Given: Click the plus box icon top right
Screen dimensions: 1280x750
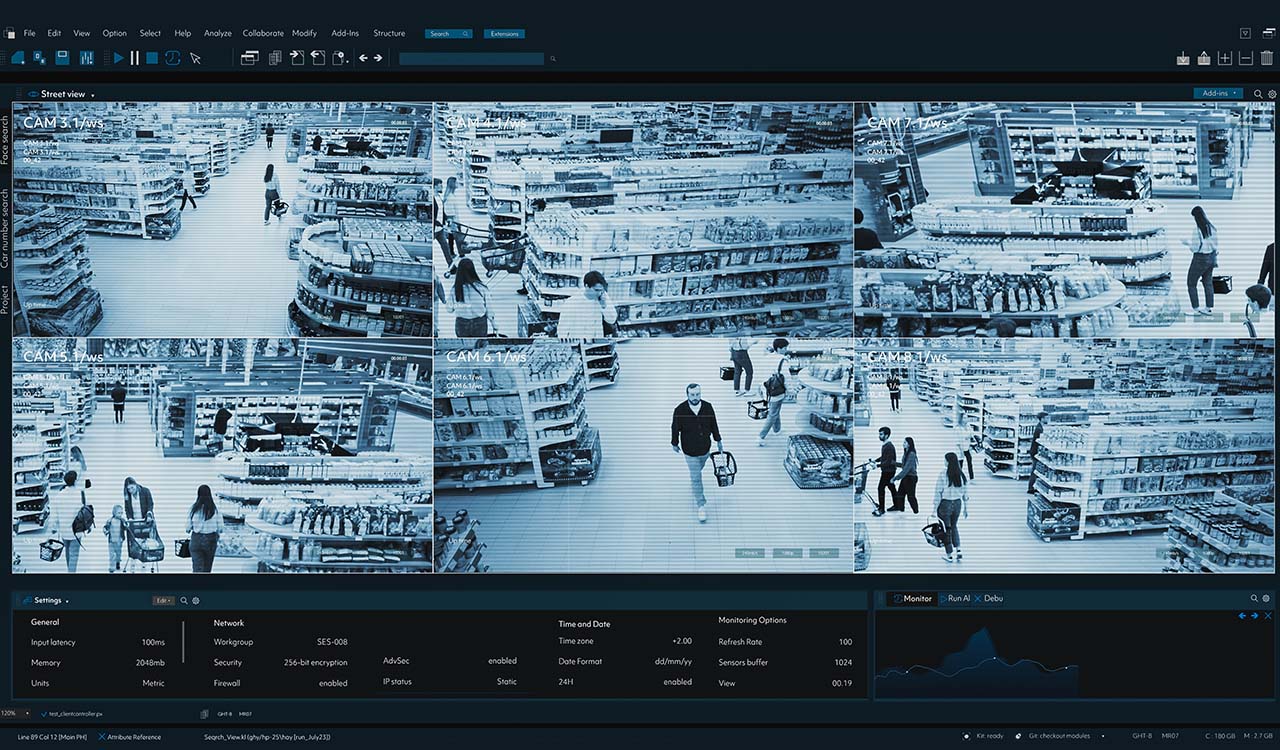Looking at the screenshot, I should click(x=1225, y=58).
